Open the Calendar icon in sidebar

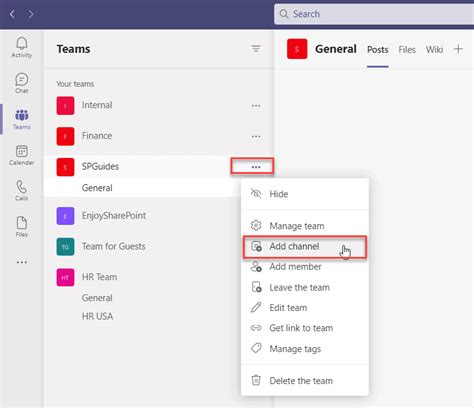point(22,155)
